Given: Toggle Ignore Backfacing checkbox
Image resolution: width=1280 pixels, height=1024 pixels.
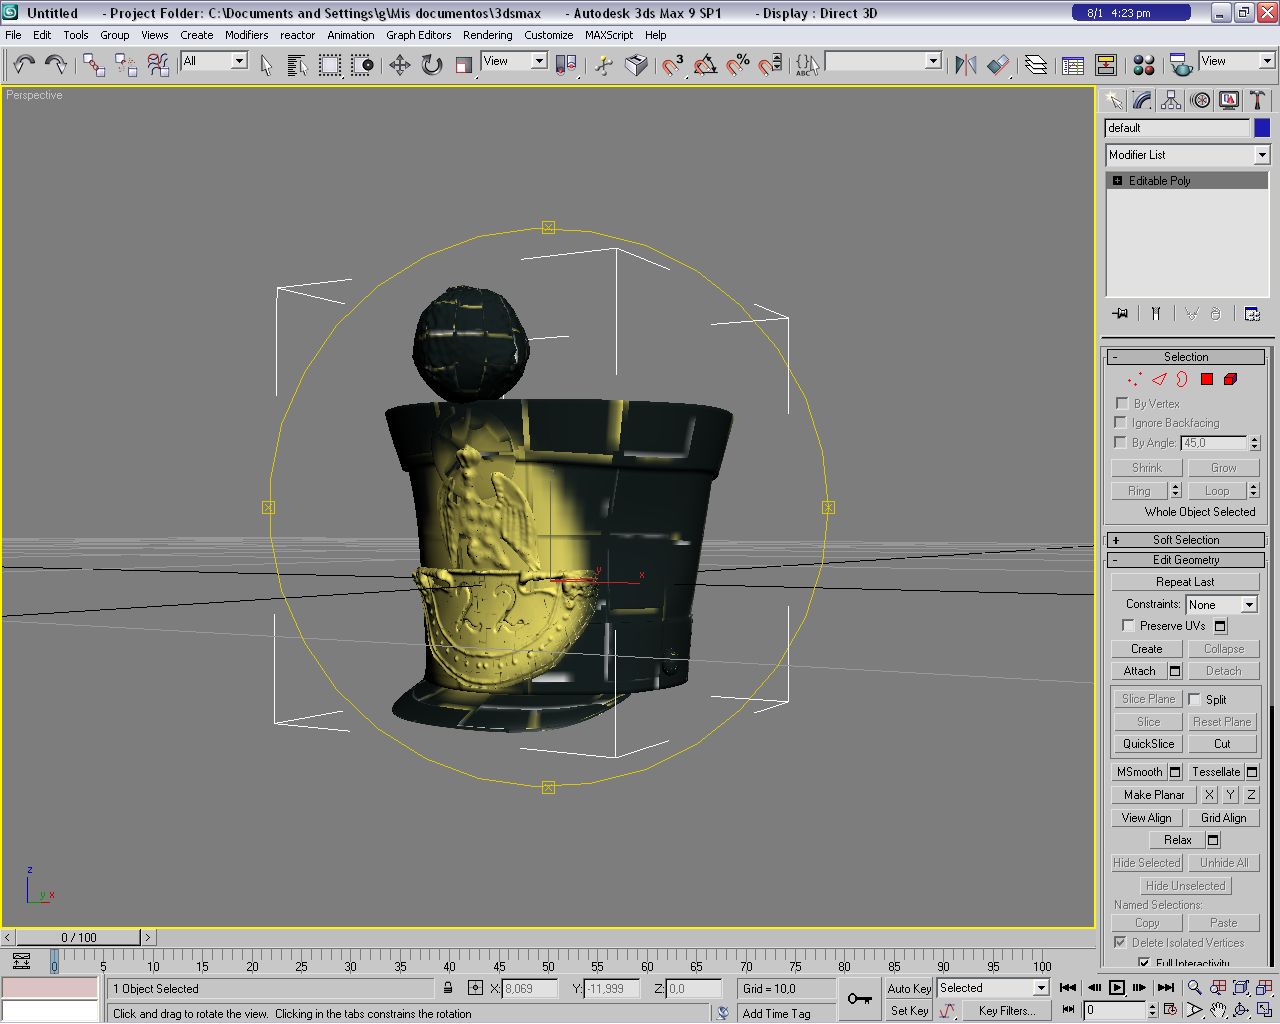Looking at the screenshot, I should [x=1121, y=422].
